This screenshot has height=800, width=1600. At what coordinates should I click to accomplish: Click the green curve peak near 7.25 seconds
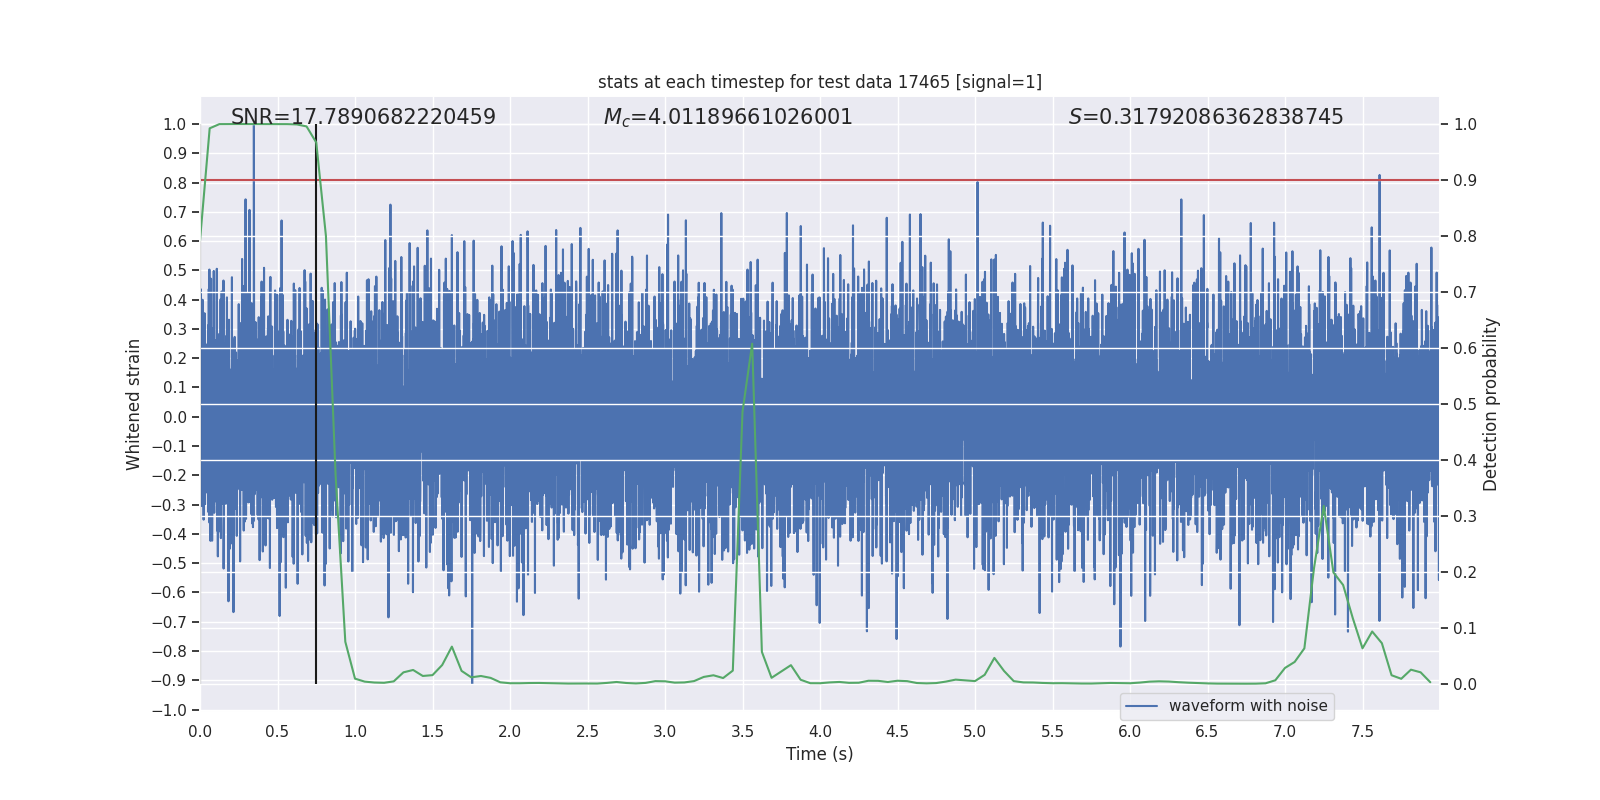(1324, 508)
